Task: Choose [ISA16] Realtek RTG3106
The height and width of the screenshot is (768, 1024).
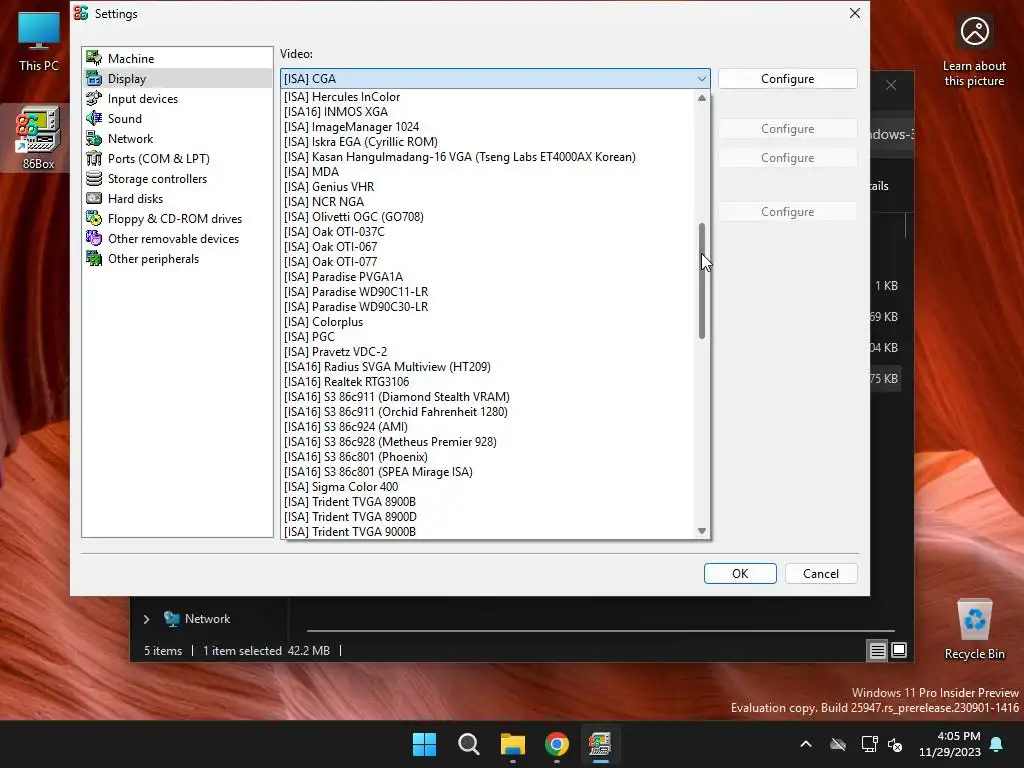Action: [488, 382]
